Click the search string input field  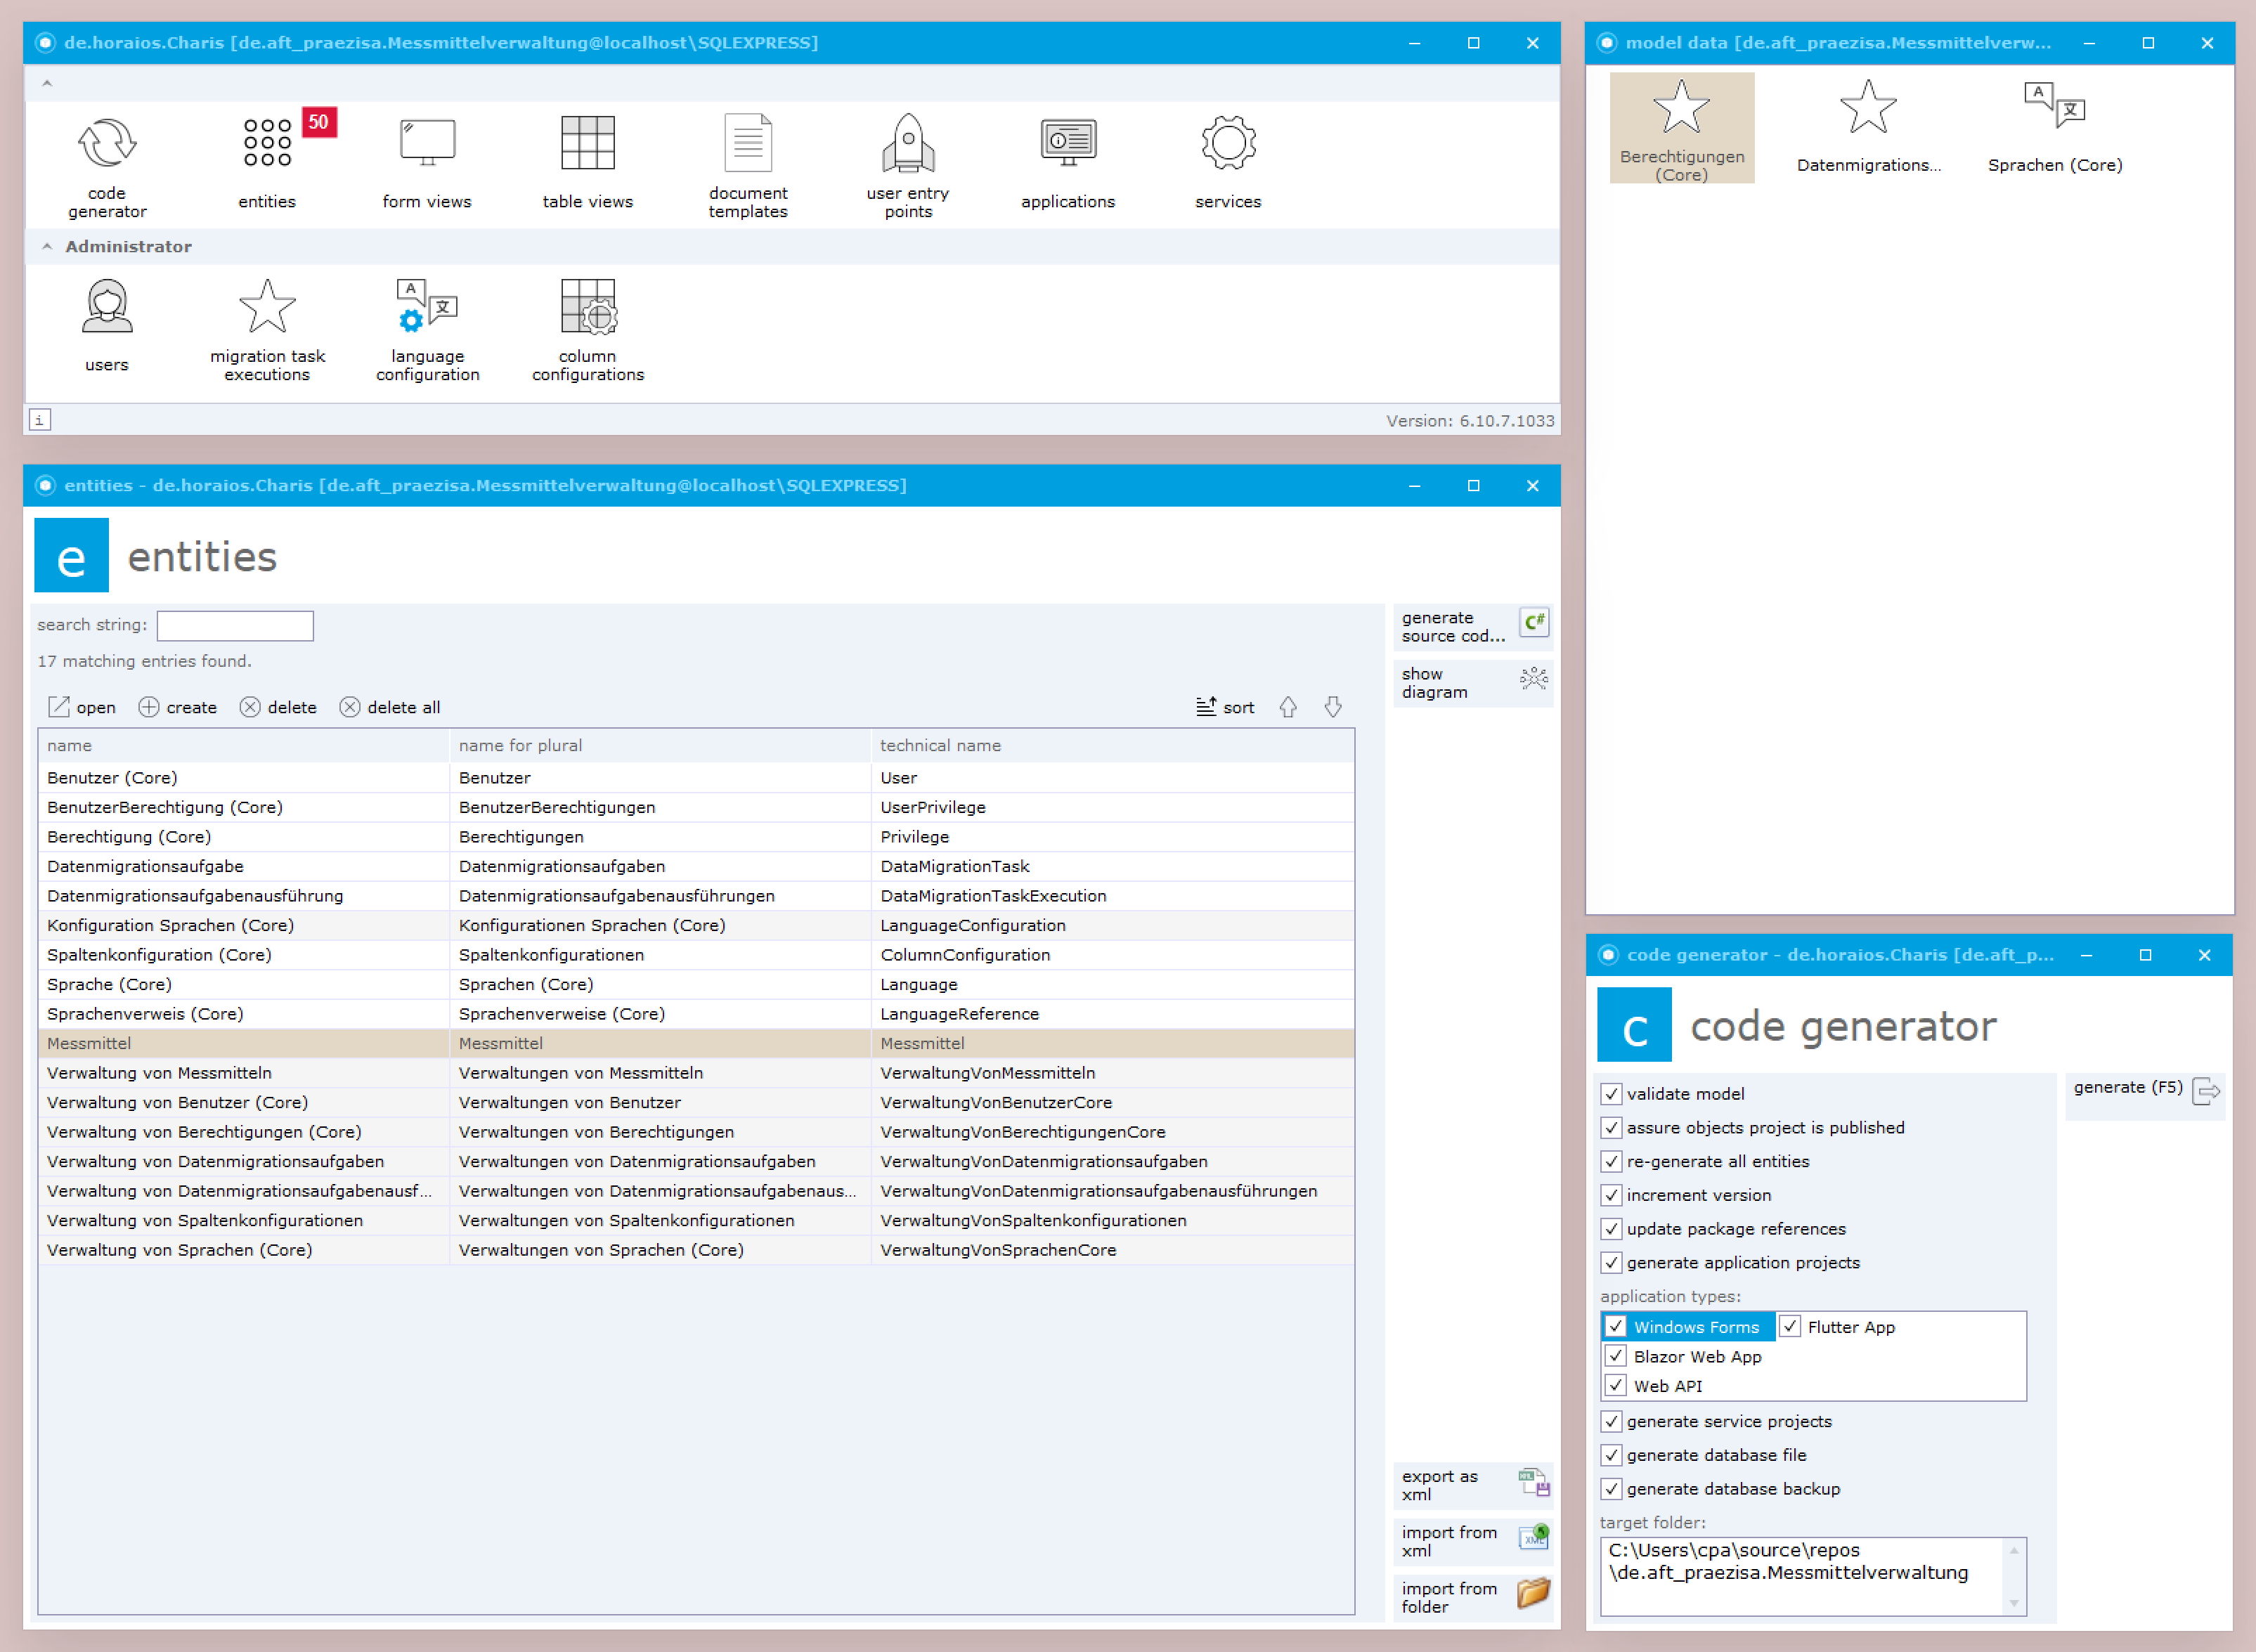point(235,626)
